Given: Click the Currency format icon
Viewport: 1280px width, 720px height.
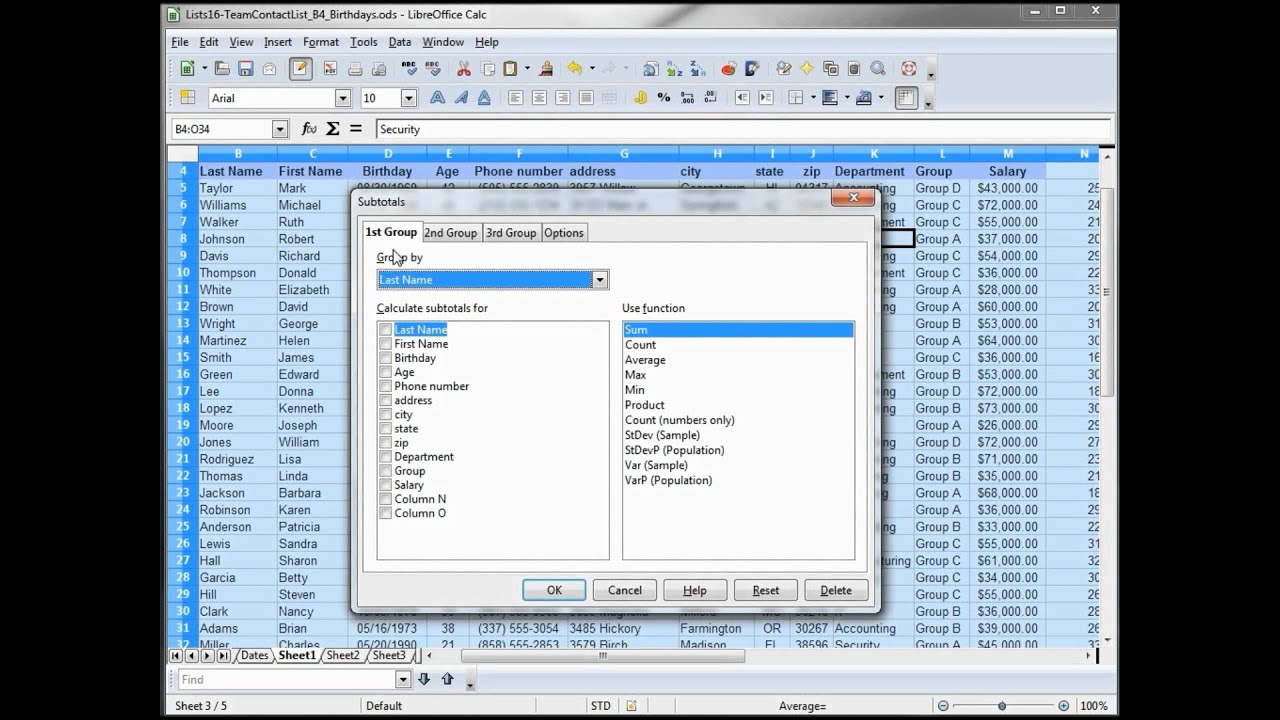Looking at the screenshot, I should pyautogui.click(x=640, y=98).
